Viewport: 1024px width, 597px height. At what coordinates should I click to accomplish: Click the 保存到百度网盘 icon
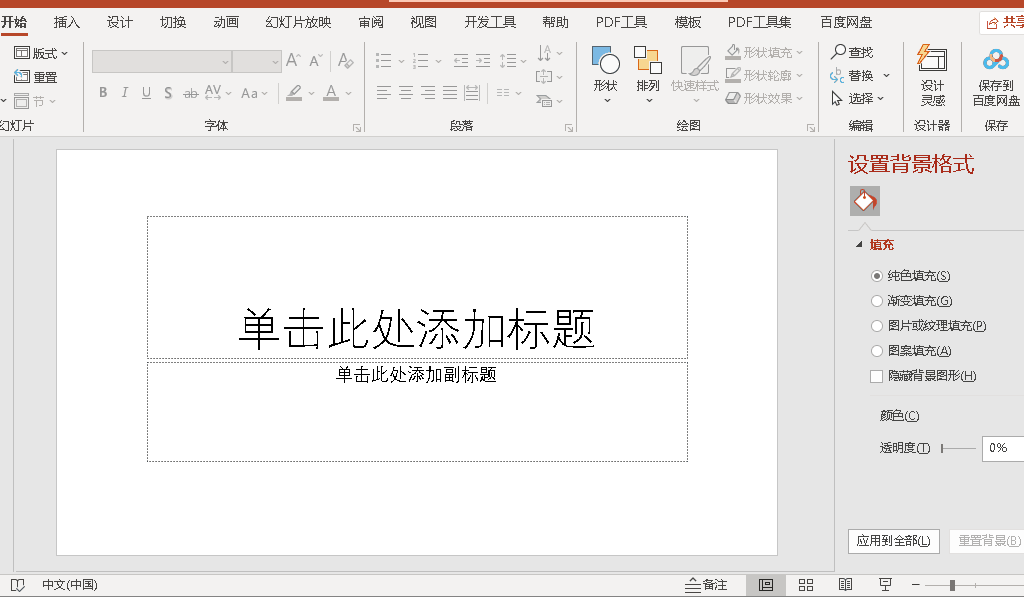pyautogui.click(x=996, y=74)
